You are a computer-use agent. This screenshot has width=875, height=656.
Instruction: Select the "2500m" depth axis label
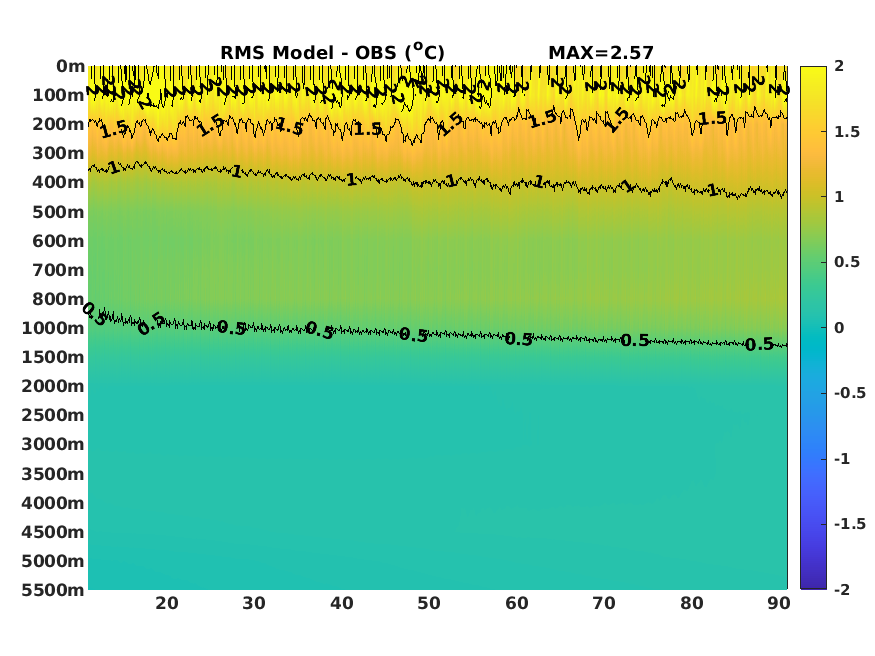click(53, 415)
